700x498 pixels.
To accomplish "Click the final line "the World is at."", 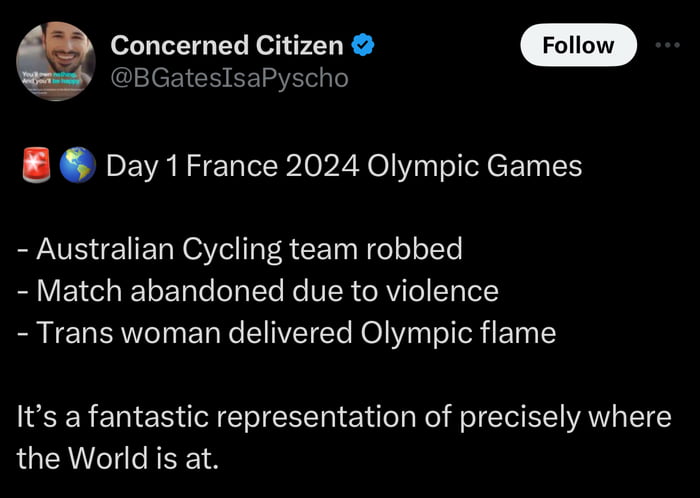I will [x=117, y=459].
